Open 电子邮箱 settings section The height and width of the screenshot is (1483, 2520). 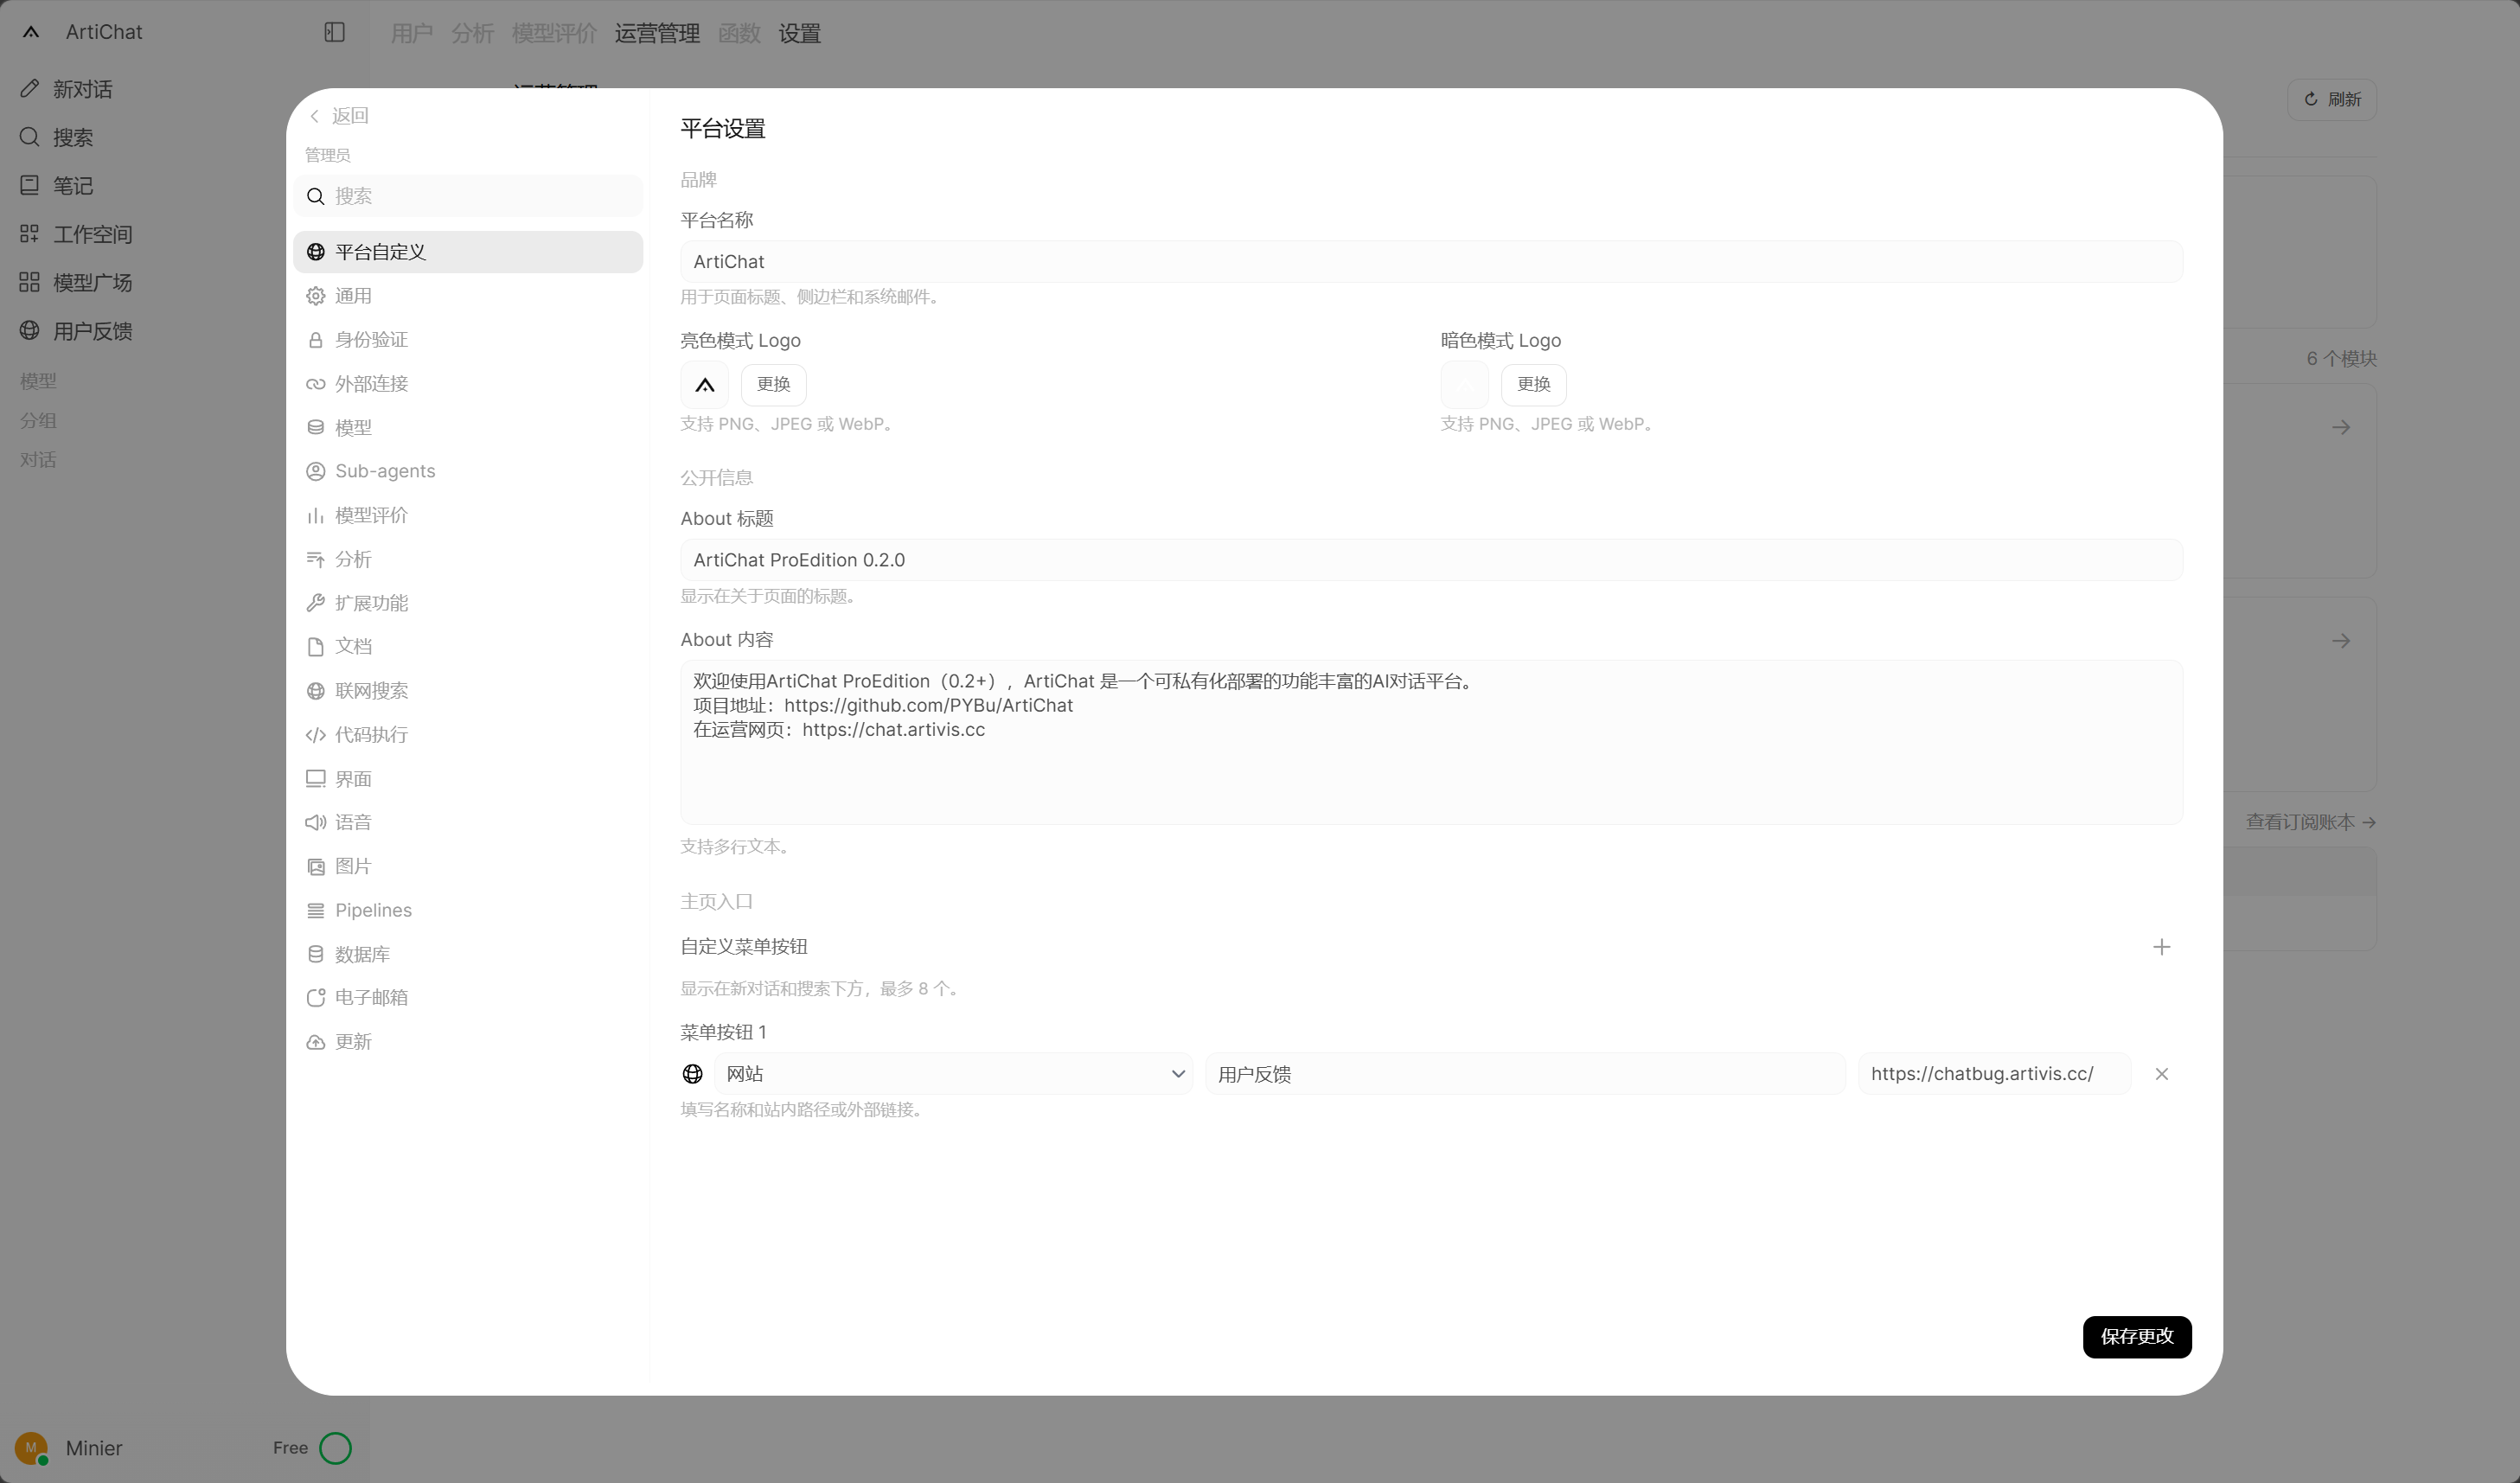(x=468, y=998)
